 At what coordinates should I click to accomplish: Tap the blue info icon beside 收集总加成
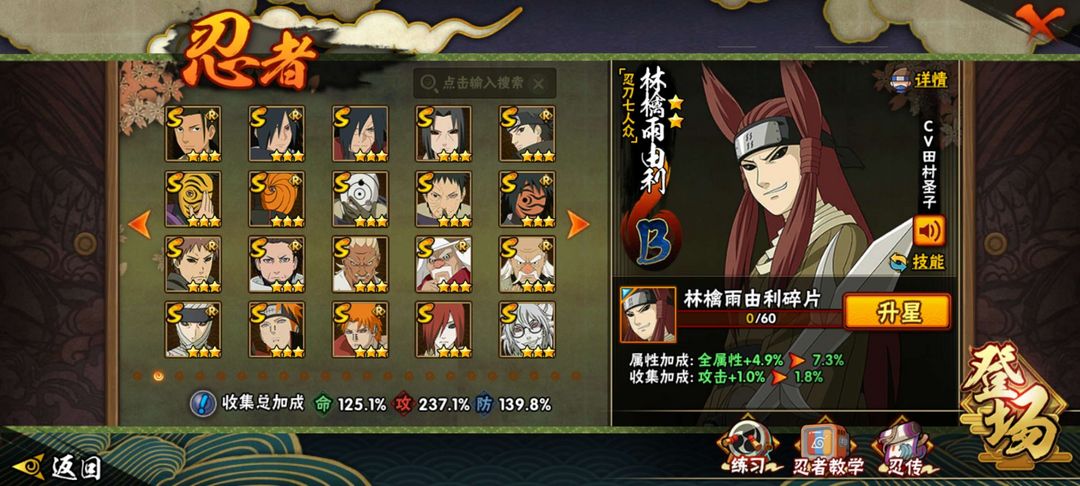(203, 403)
